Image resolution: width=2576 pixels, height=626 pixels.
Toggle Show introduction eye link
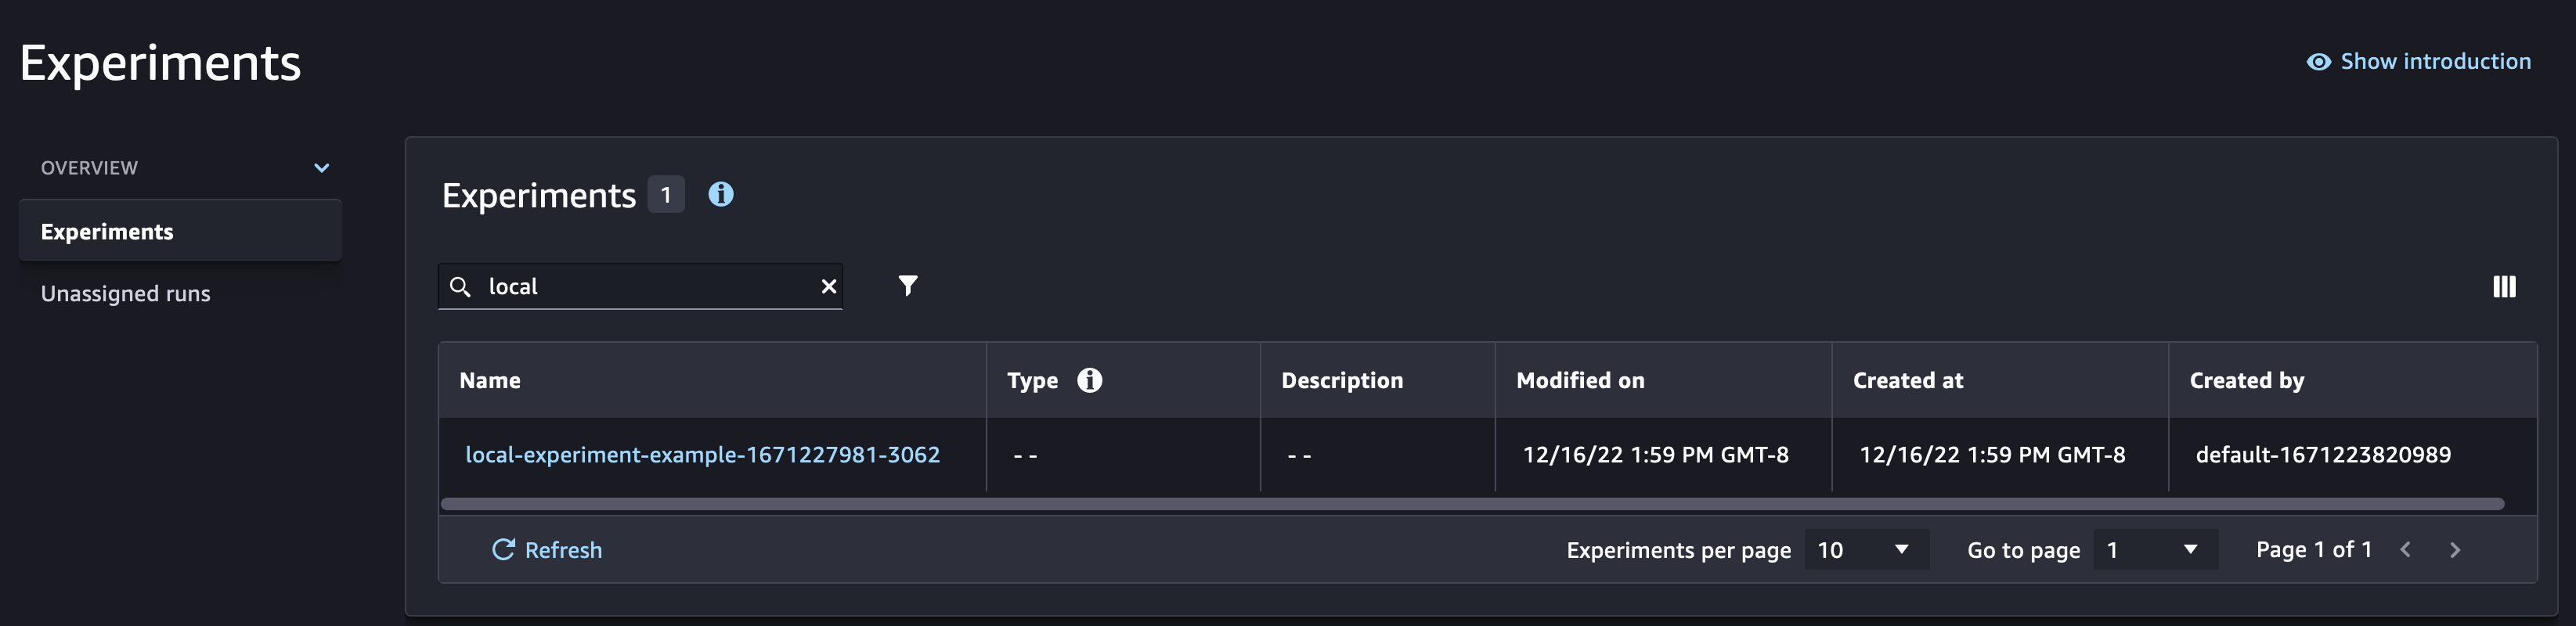(x=2418, y=62)
